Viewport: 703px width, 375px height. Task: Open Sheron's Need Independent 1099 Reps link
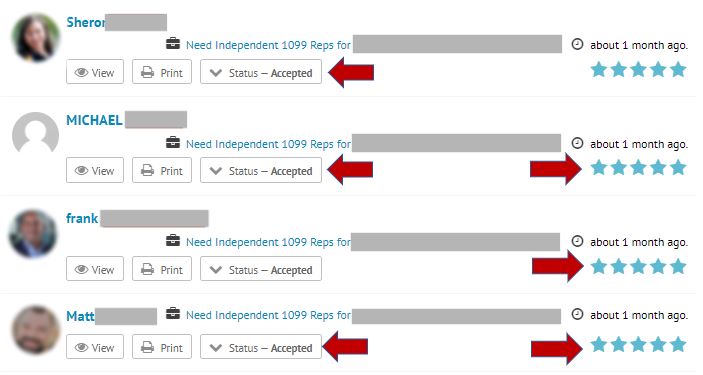268,45
